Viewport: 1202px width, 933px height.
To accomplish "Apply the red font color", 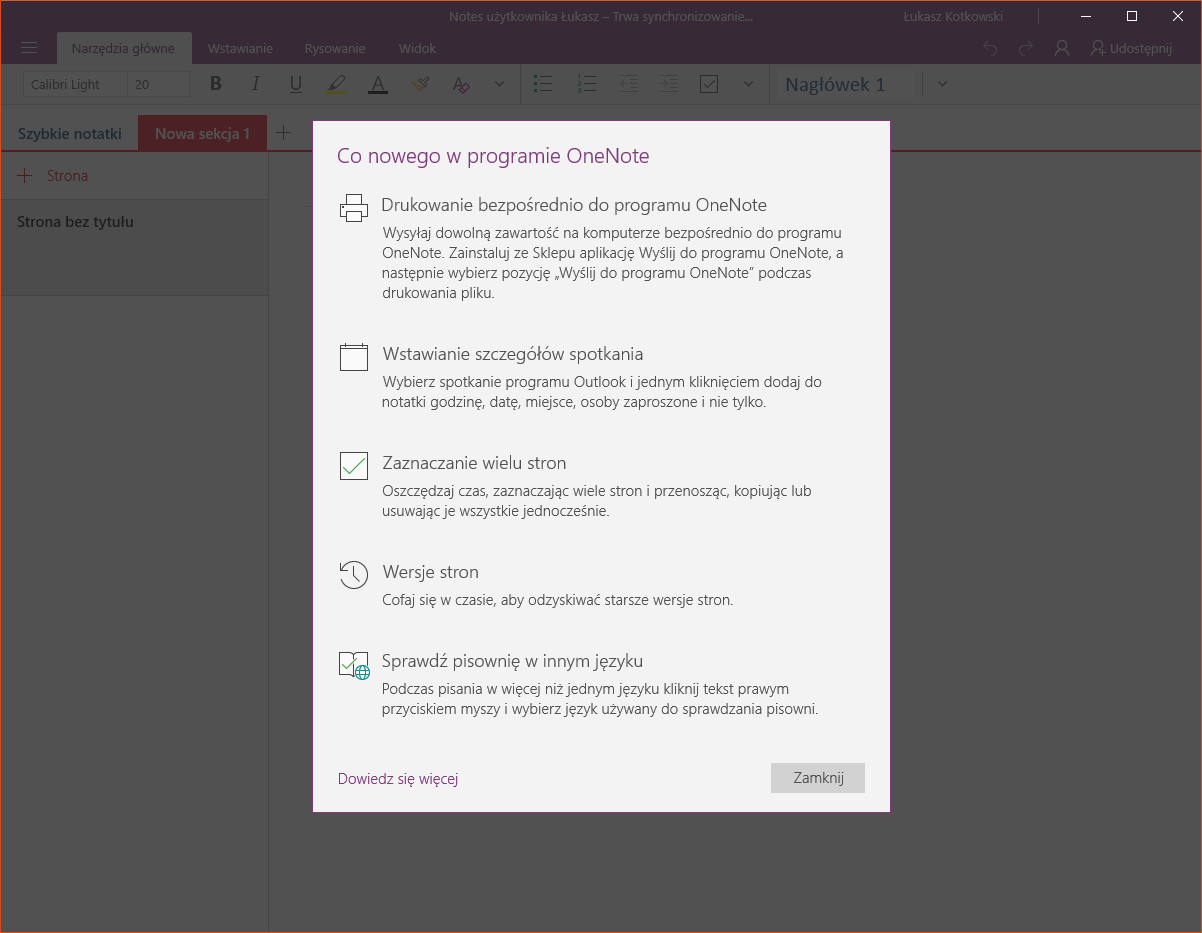I will coord(377,84).
